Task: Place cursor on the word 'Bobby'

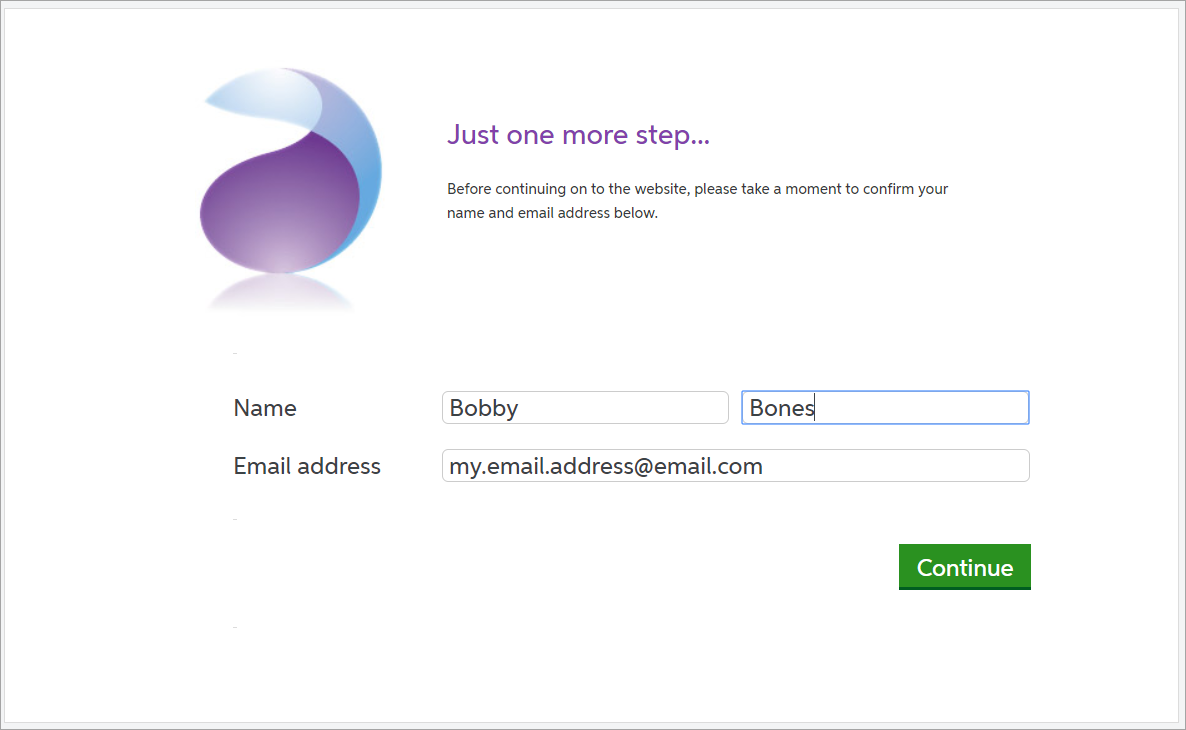Action: coord(483,408)
